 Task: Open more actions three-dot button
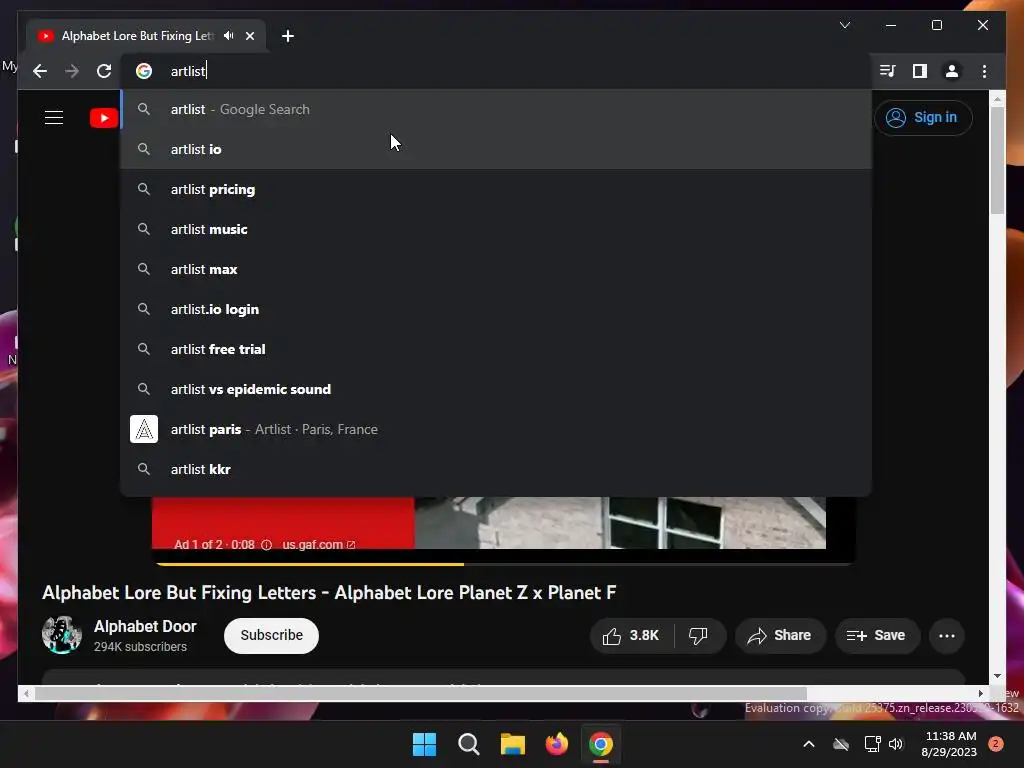pyautogui.click(x=947, y=635)
